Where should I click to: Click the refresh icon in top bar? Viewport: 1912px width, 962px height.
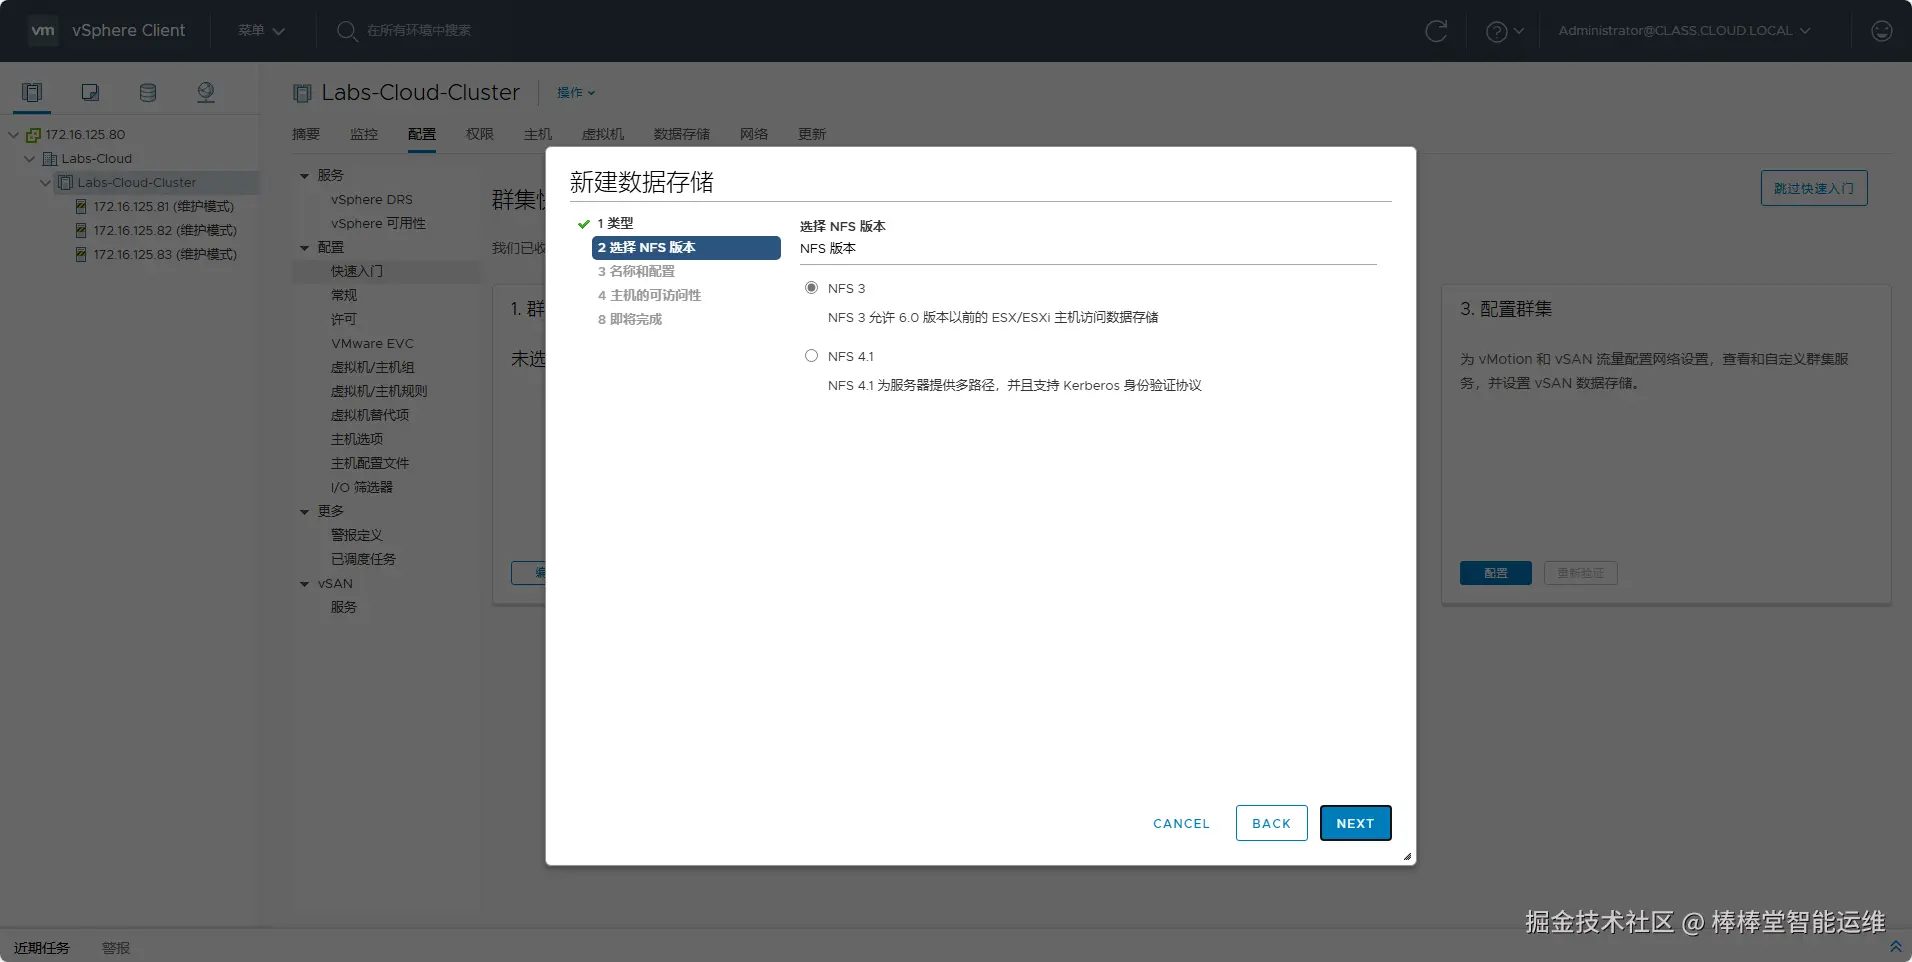[1436, 31]
